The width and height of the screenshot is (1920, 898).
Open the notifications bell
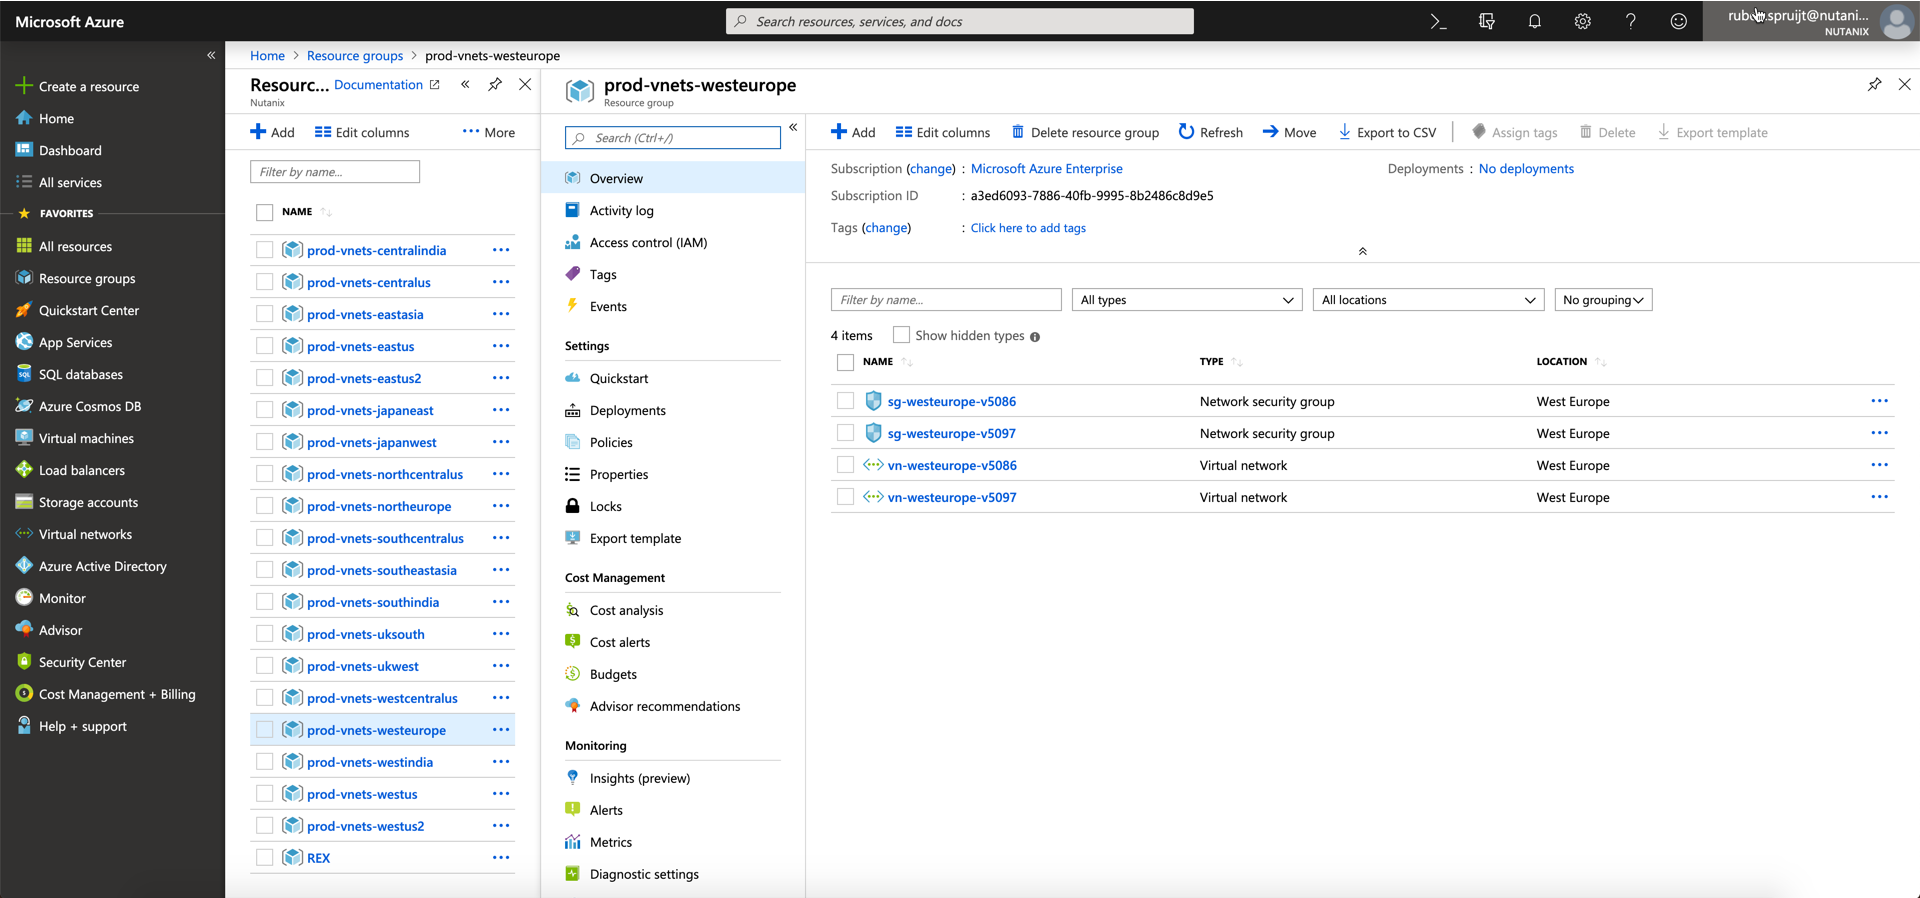[x=1534, y=21]
